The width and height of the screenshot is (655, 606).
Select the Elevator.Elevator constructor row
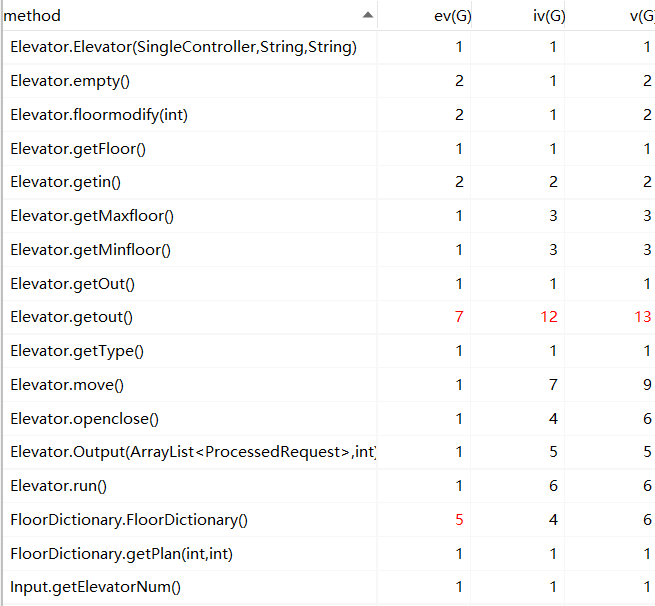point(183,47)
